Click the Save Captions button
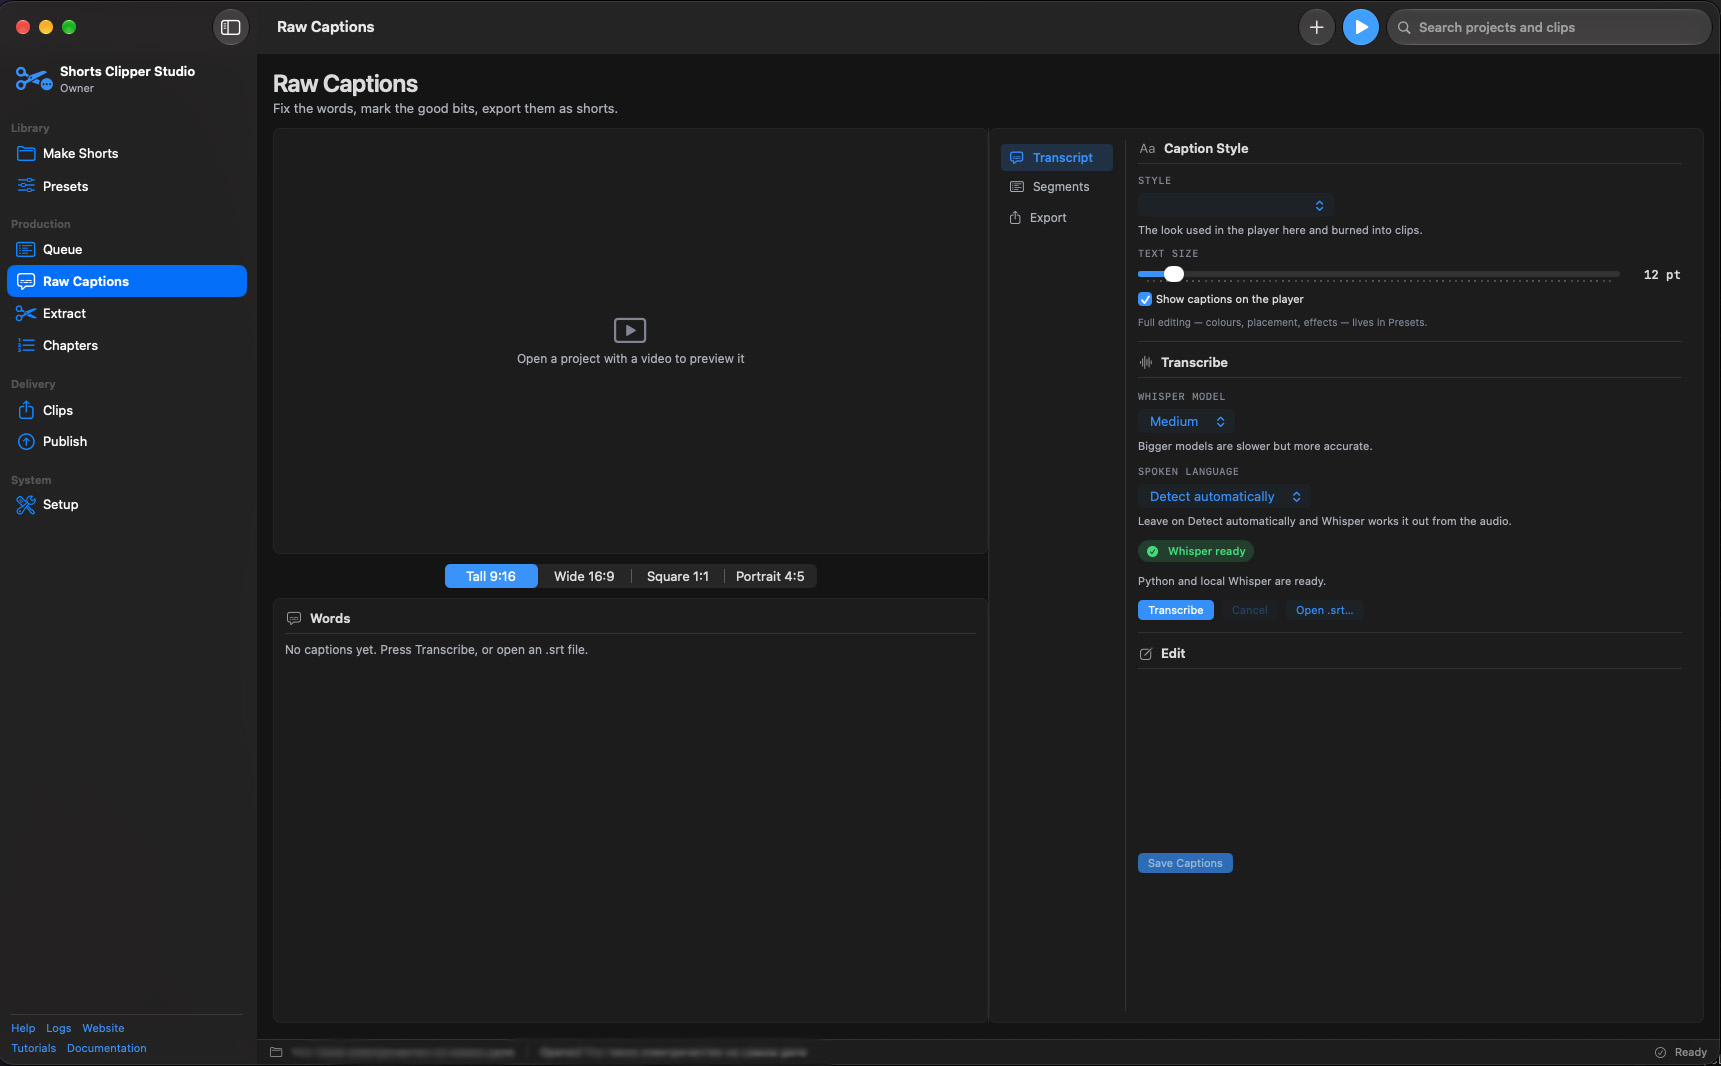This screenshot has height=1066, width=1721. click(x=1185, y=863)
